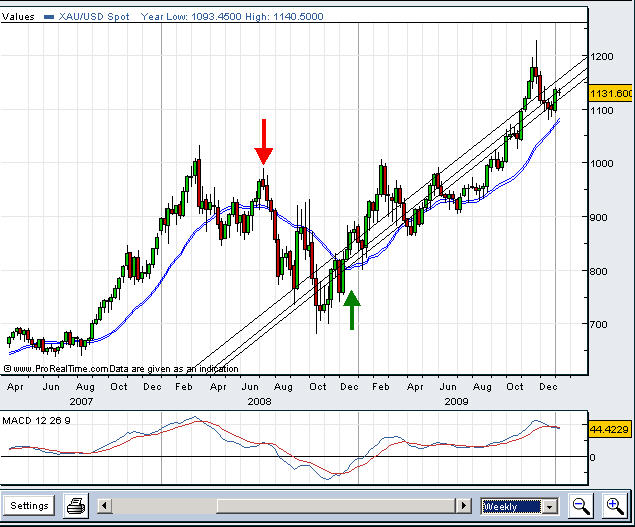Zoom out with the minus magnifier

coord(581,506)
